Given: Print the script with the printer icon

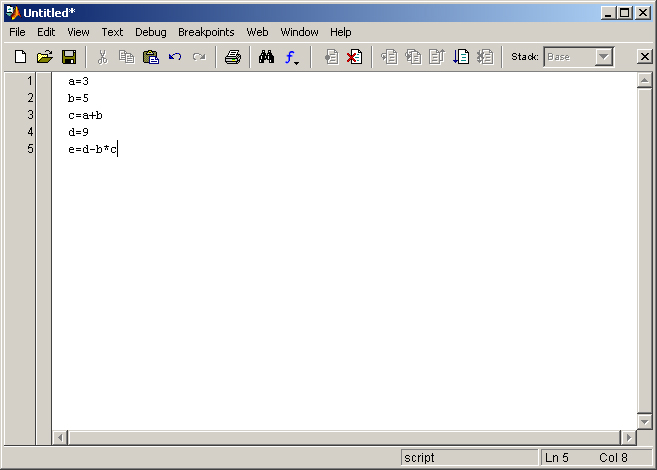Looking at the screenshot, I should (x=233, y=57).
